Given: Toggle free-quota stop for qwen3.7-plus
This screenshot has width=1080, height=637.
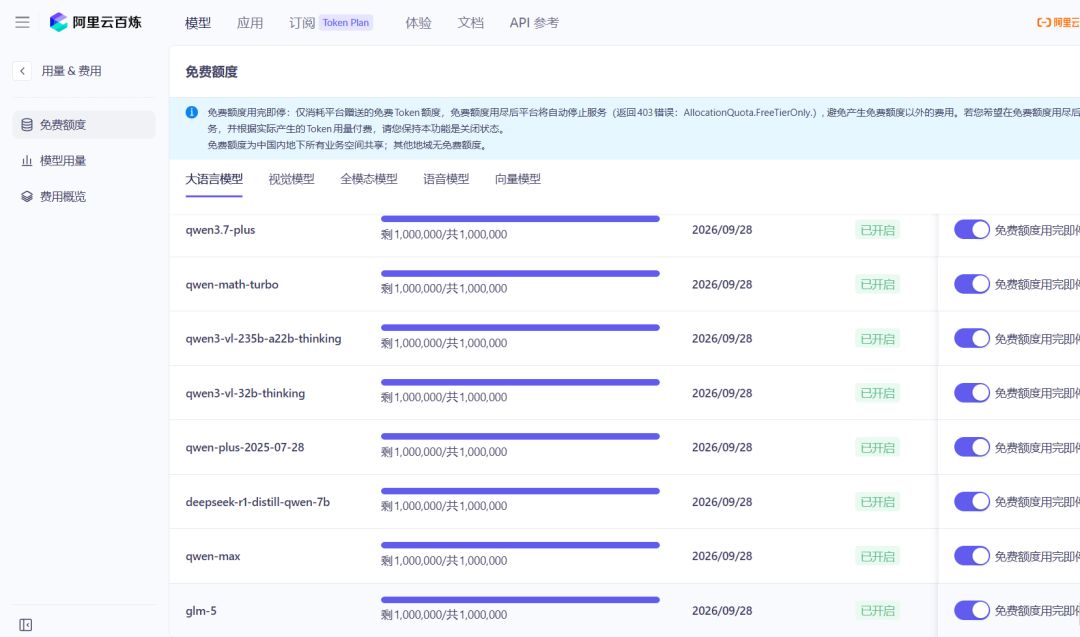Looking at the screenshot, I should 971,230.
